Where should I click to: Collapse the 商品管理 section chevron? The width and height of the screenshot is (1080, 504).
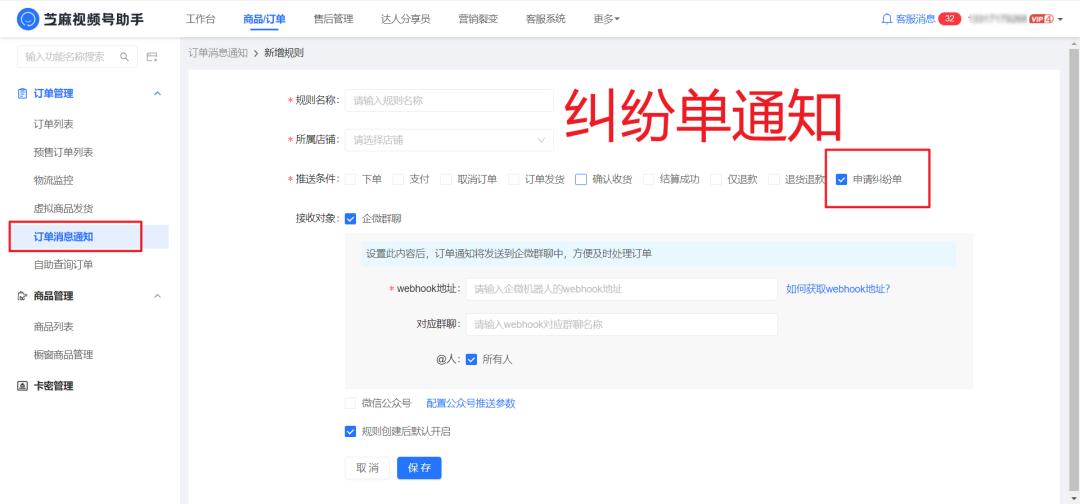(157, 296)
